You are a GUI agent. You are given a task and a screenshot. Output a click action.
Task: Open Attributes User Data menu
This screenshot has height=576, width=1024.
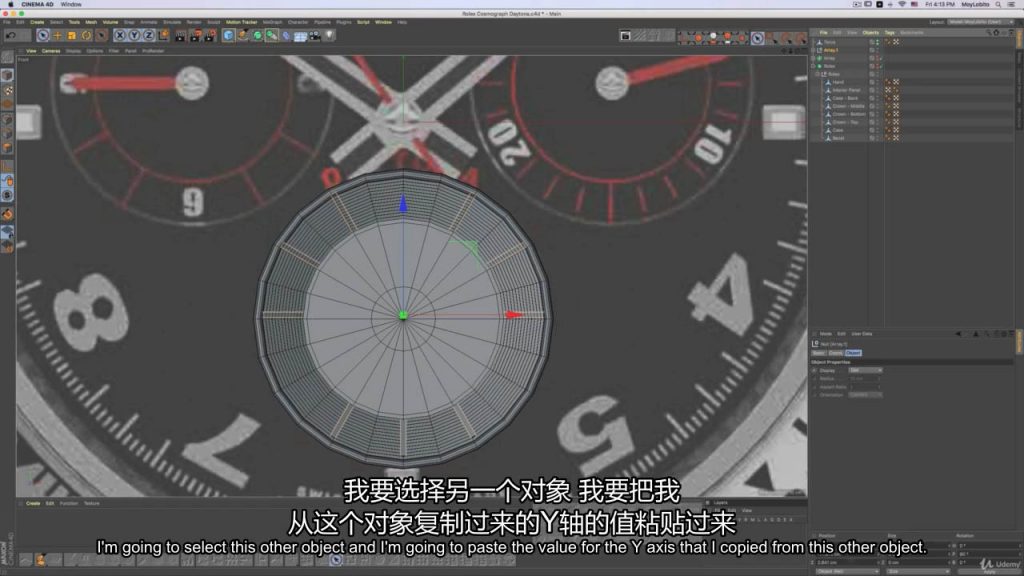pos(861,334)
